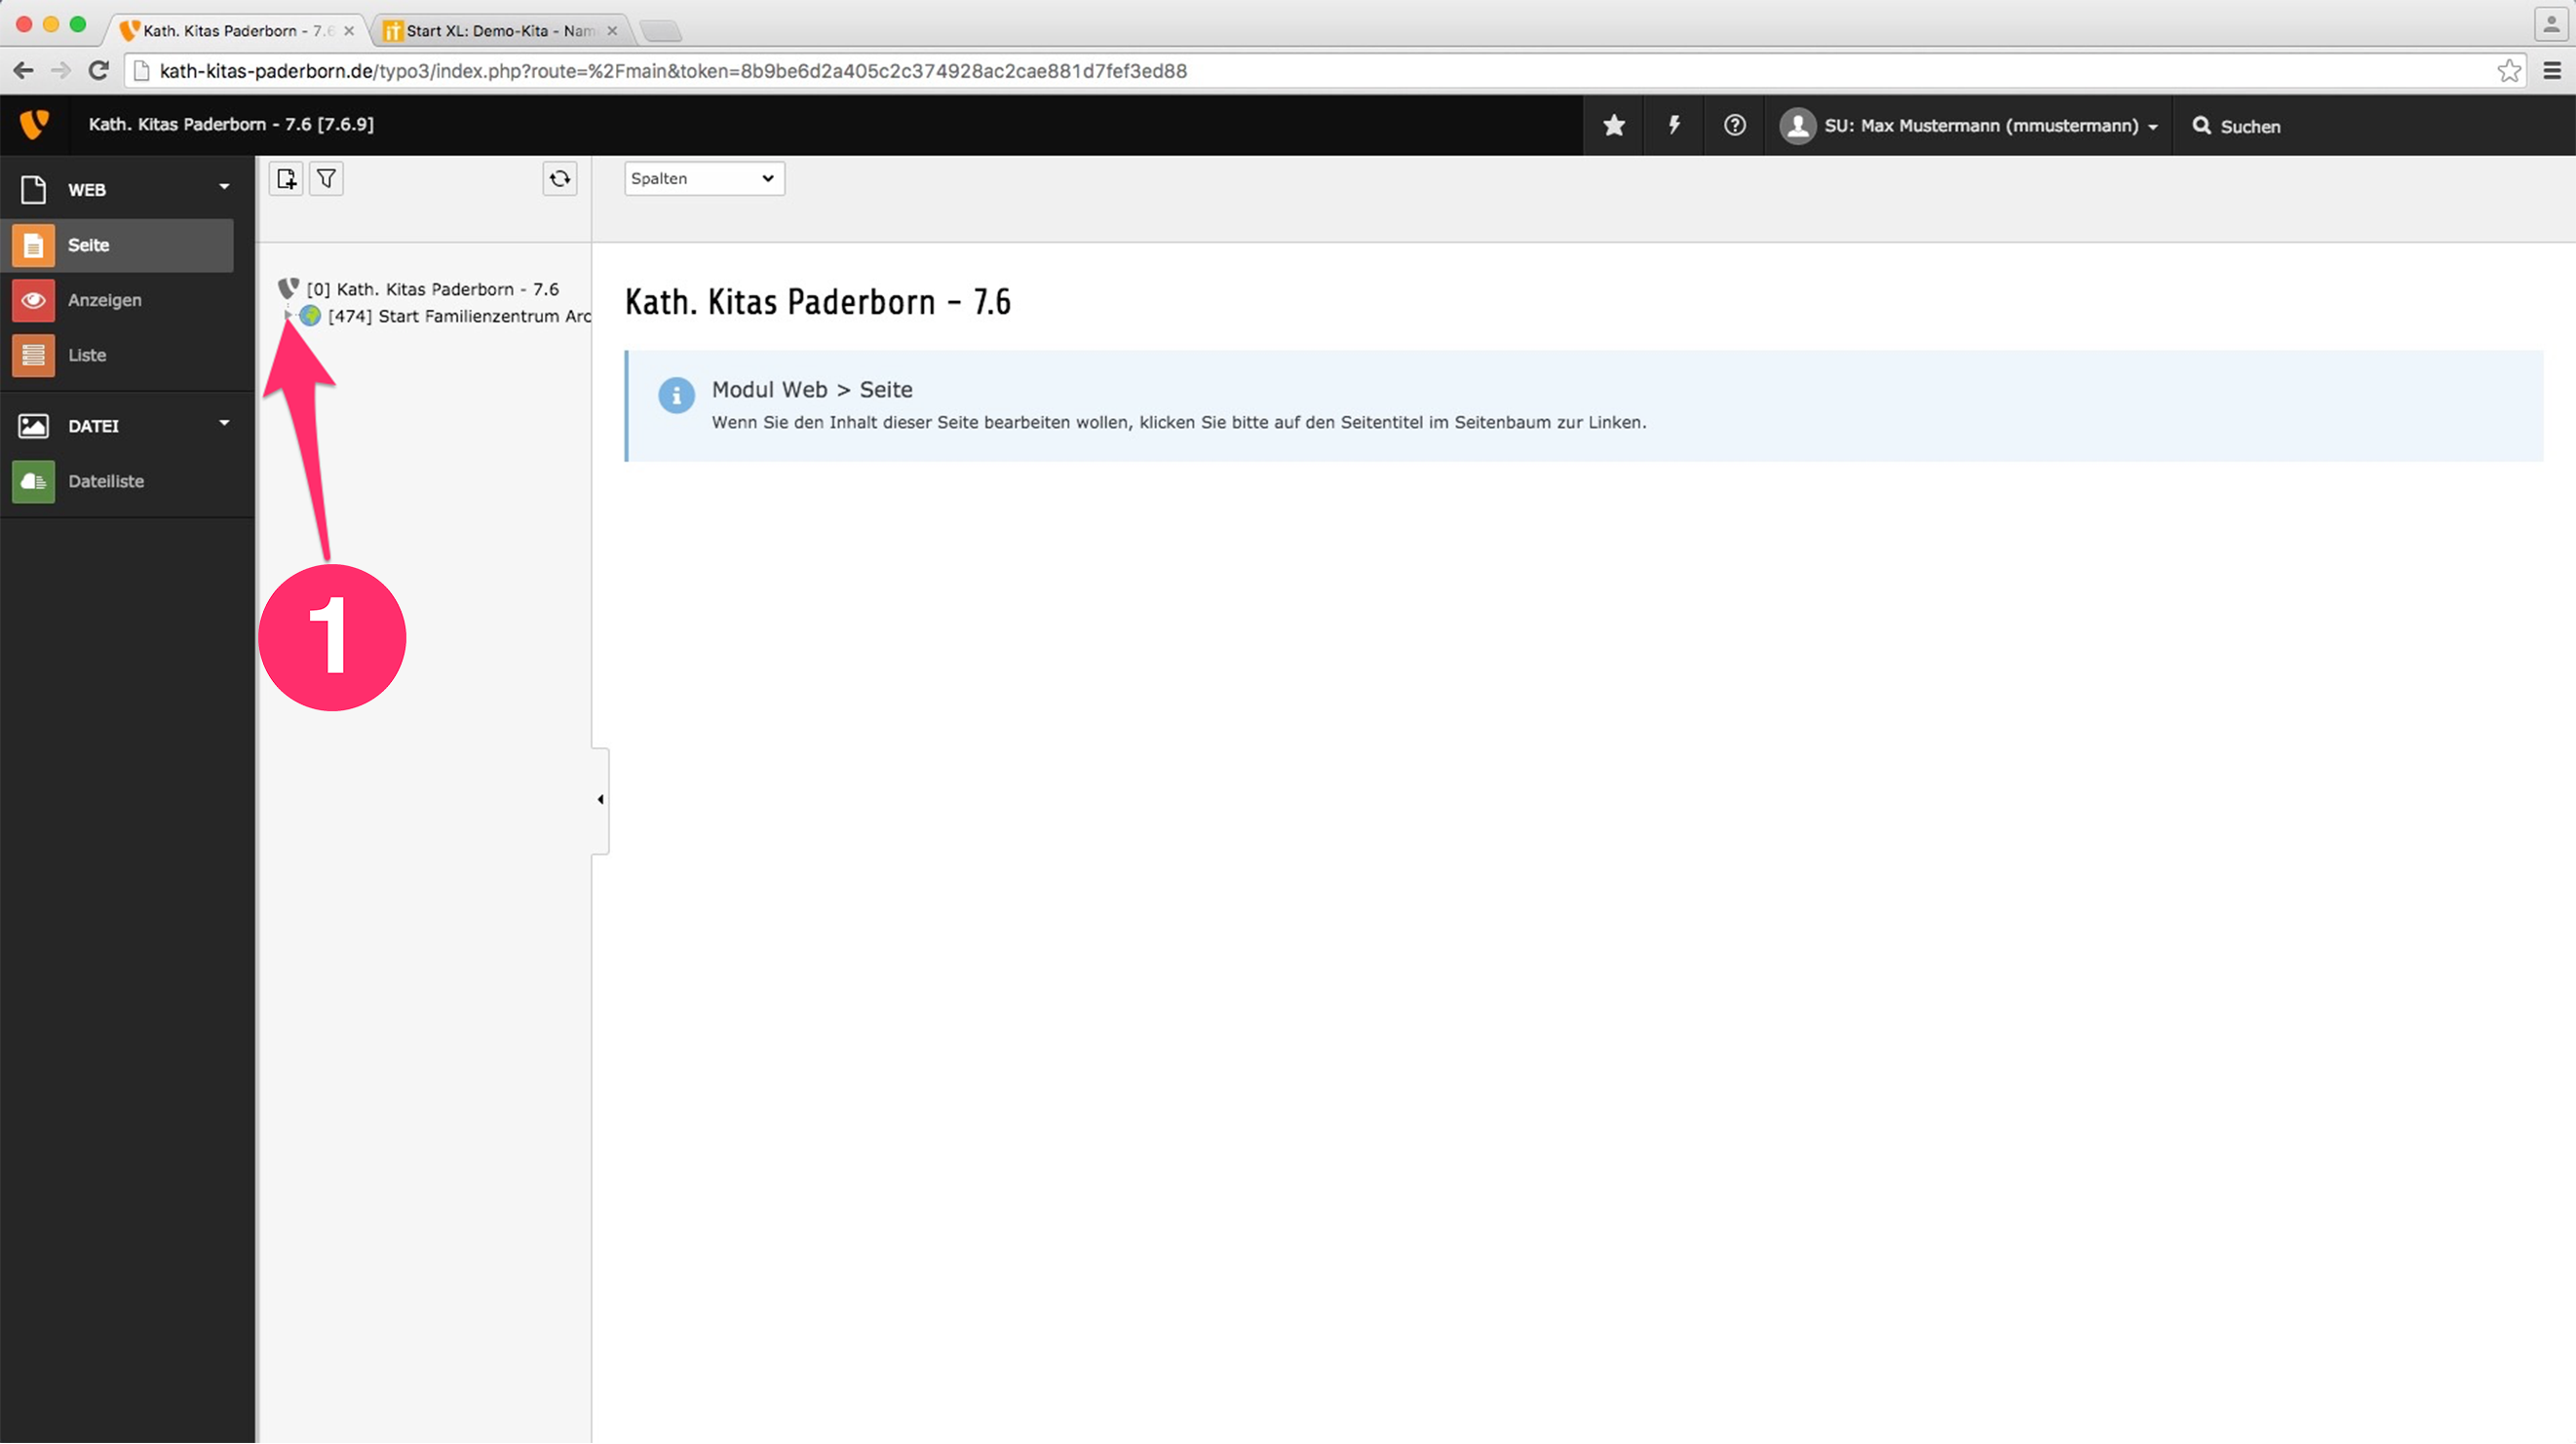The image size is (2576, 1444).
Task: Open the Liste module
Action: (x=87, y=355)
